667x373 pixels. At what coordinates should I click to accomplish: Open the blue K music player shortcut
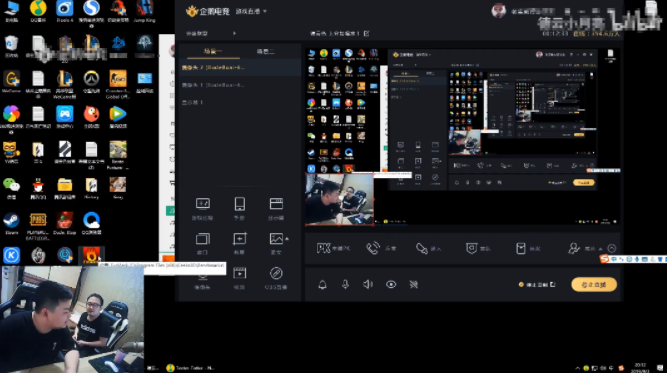pos(11,255)
